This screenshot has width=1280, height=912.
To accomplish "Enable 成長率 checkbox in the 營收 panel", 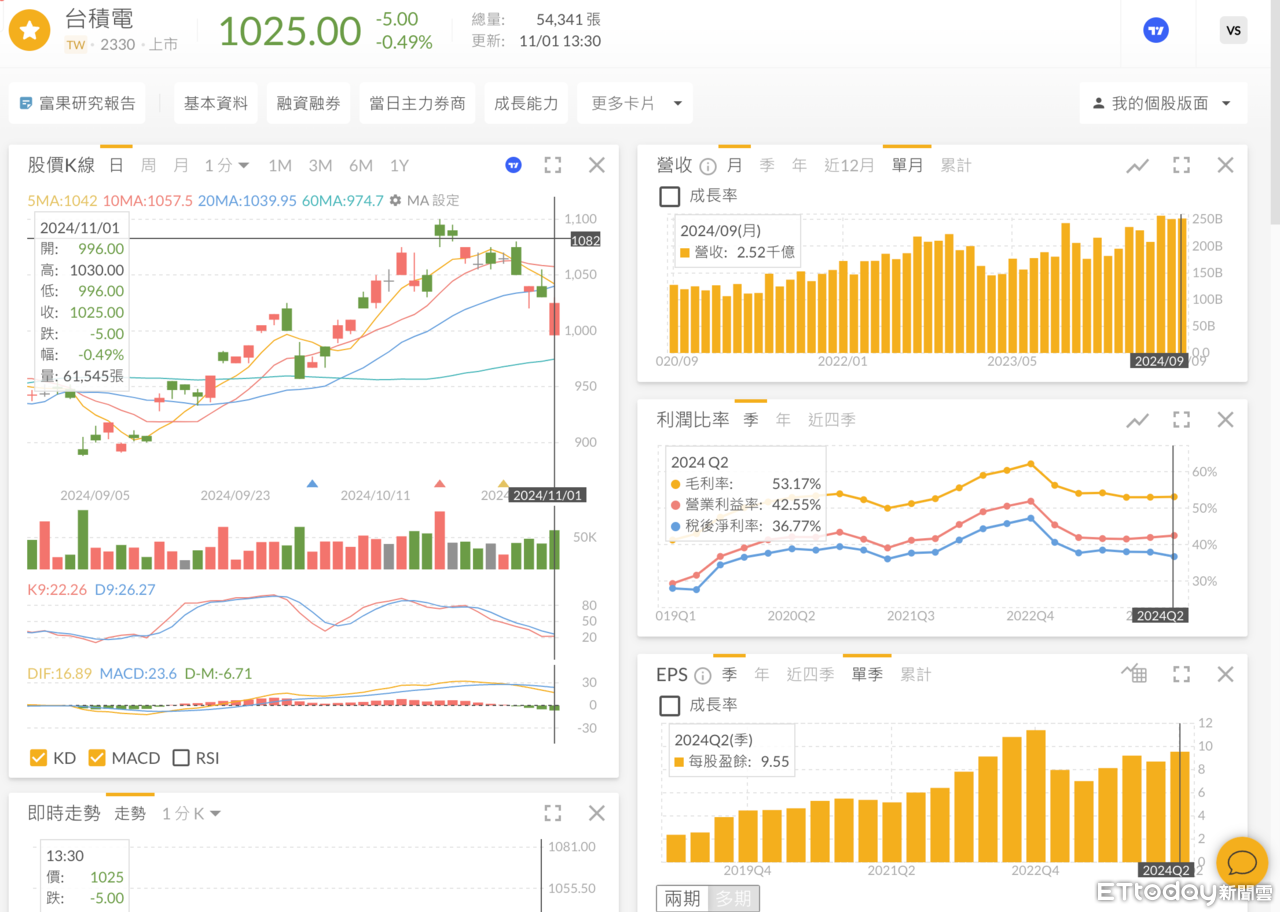I will pos(670,196).
